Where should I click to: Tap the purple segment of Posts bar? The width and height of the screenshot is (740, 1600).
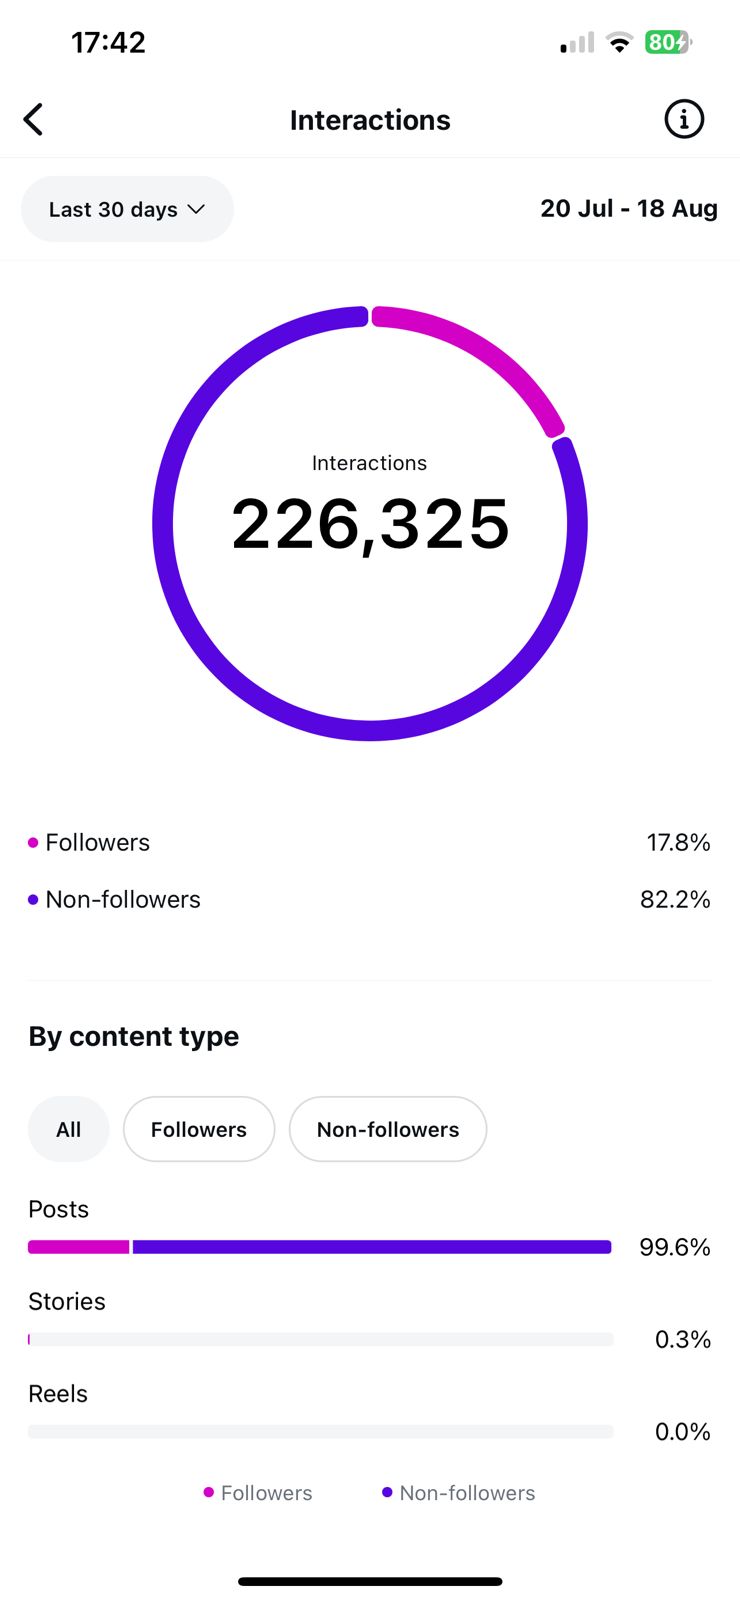tap(371, 1247)
